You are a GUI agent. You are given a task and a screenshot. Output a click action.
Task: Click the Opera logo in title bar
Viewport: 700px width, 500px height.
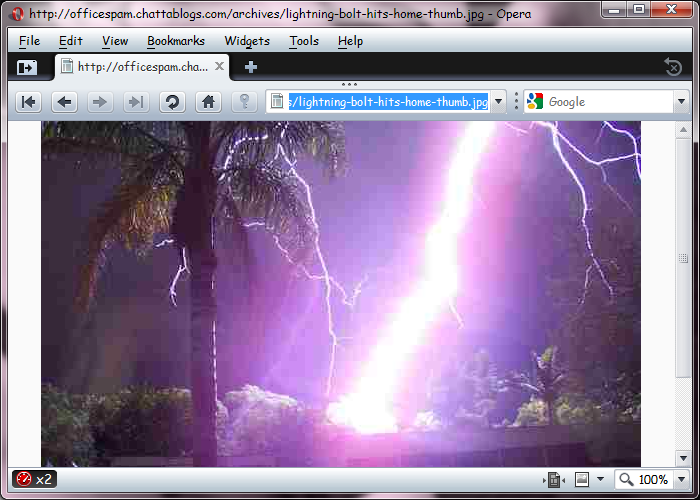pos(17,14)
